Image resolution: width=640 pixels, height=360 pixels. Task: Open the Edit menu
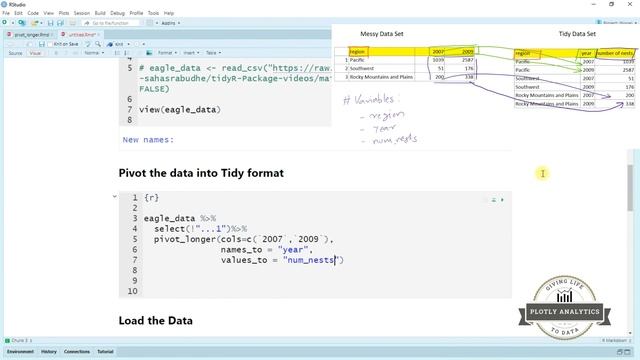point(18,13)
